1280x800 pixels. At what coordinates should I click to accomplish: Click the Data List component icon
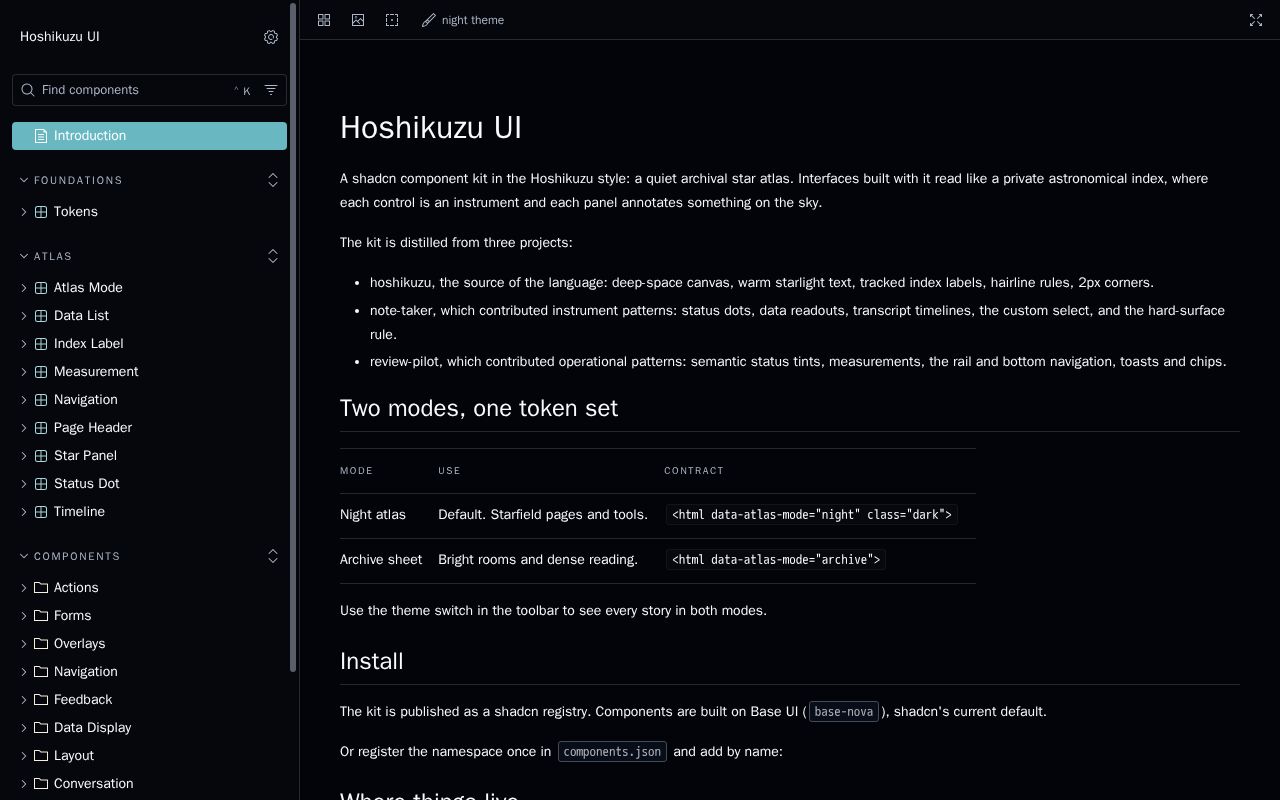pyautogui.click(x=41, y=316)
